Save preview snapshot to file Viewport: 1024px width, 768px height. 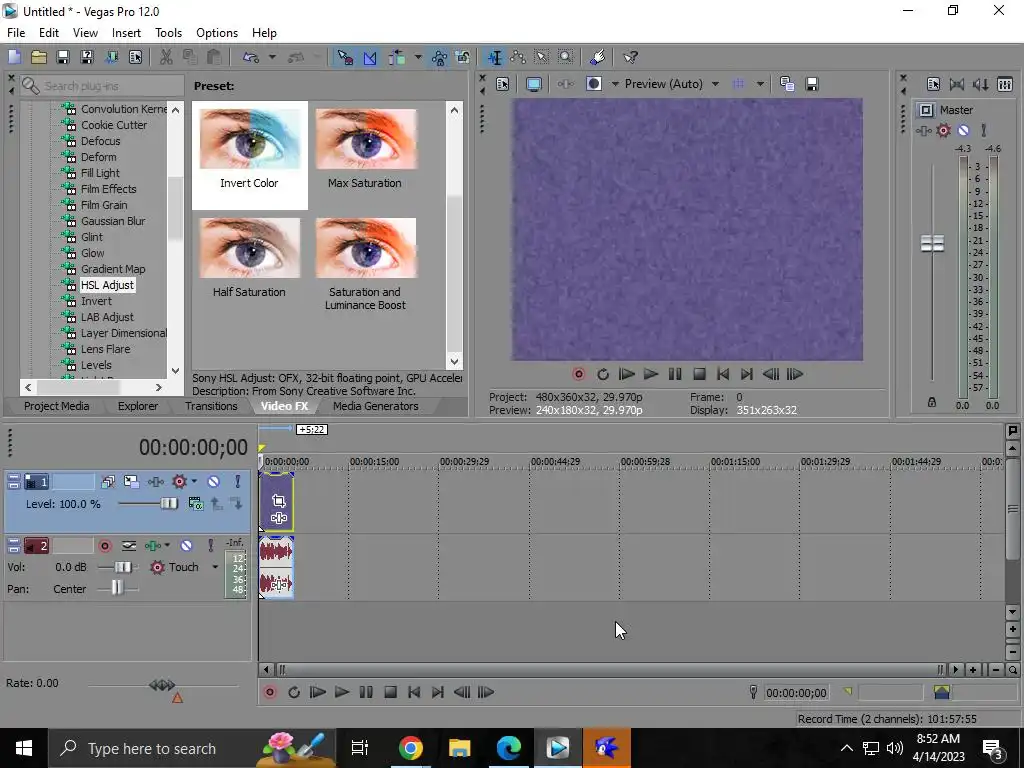(812, 84)
